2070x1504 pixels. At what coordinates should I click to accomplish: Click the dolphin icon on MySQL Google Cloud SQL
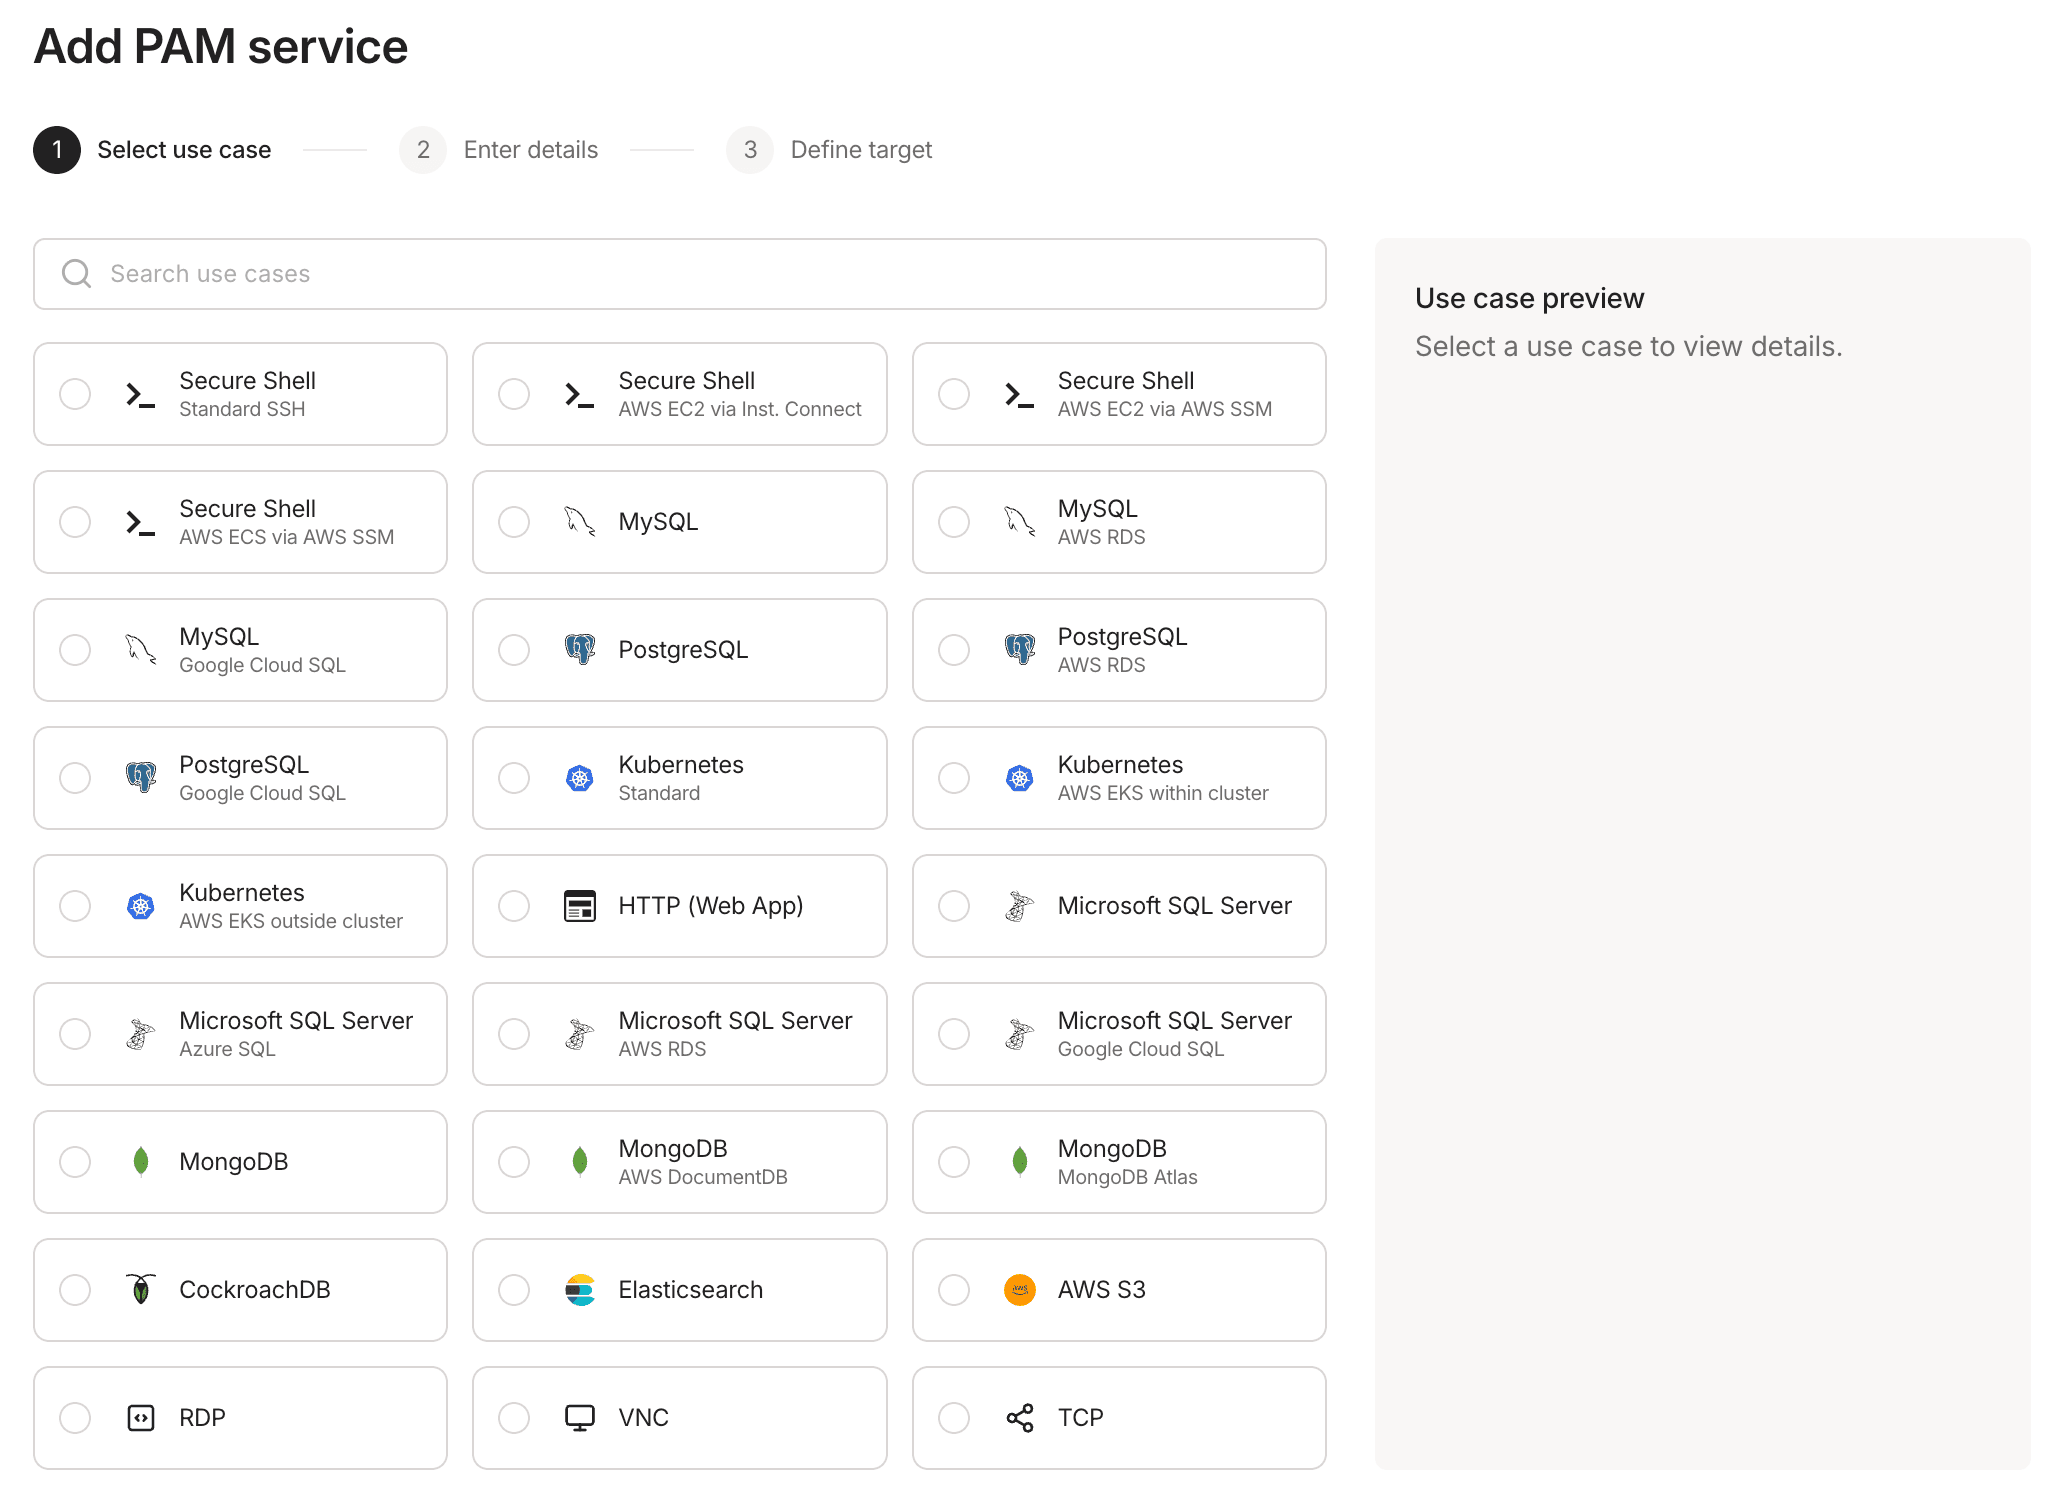141,650
